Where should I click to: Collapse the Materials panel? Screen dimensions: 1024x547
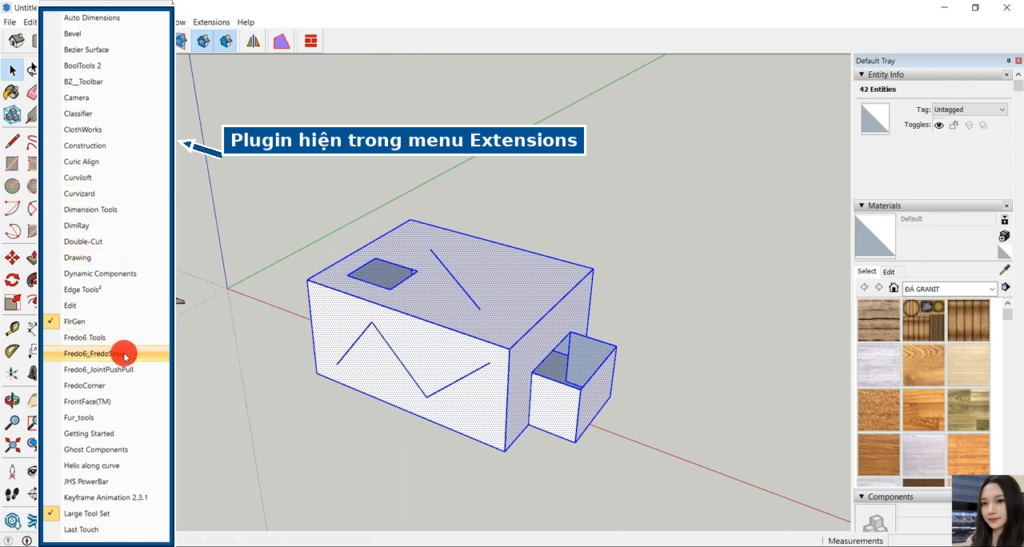point(861,206)
